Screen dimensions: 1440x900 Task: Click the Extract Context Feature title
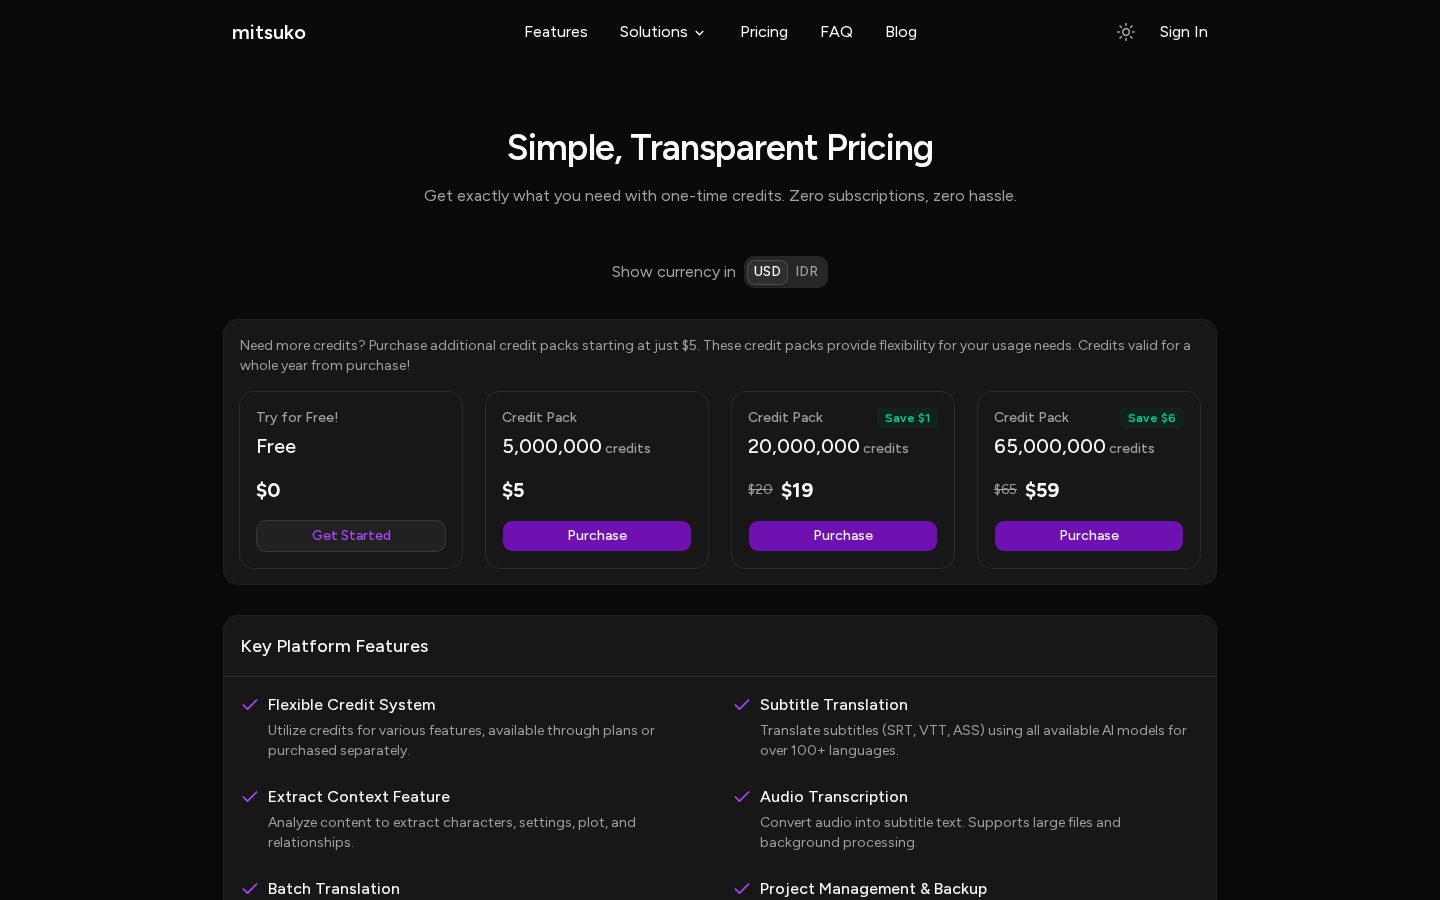[358, 797]
